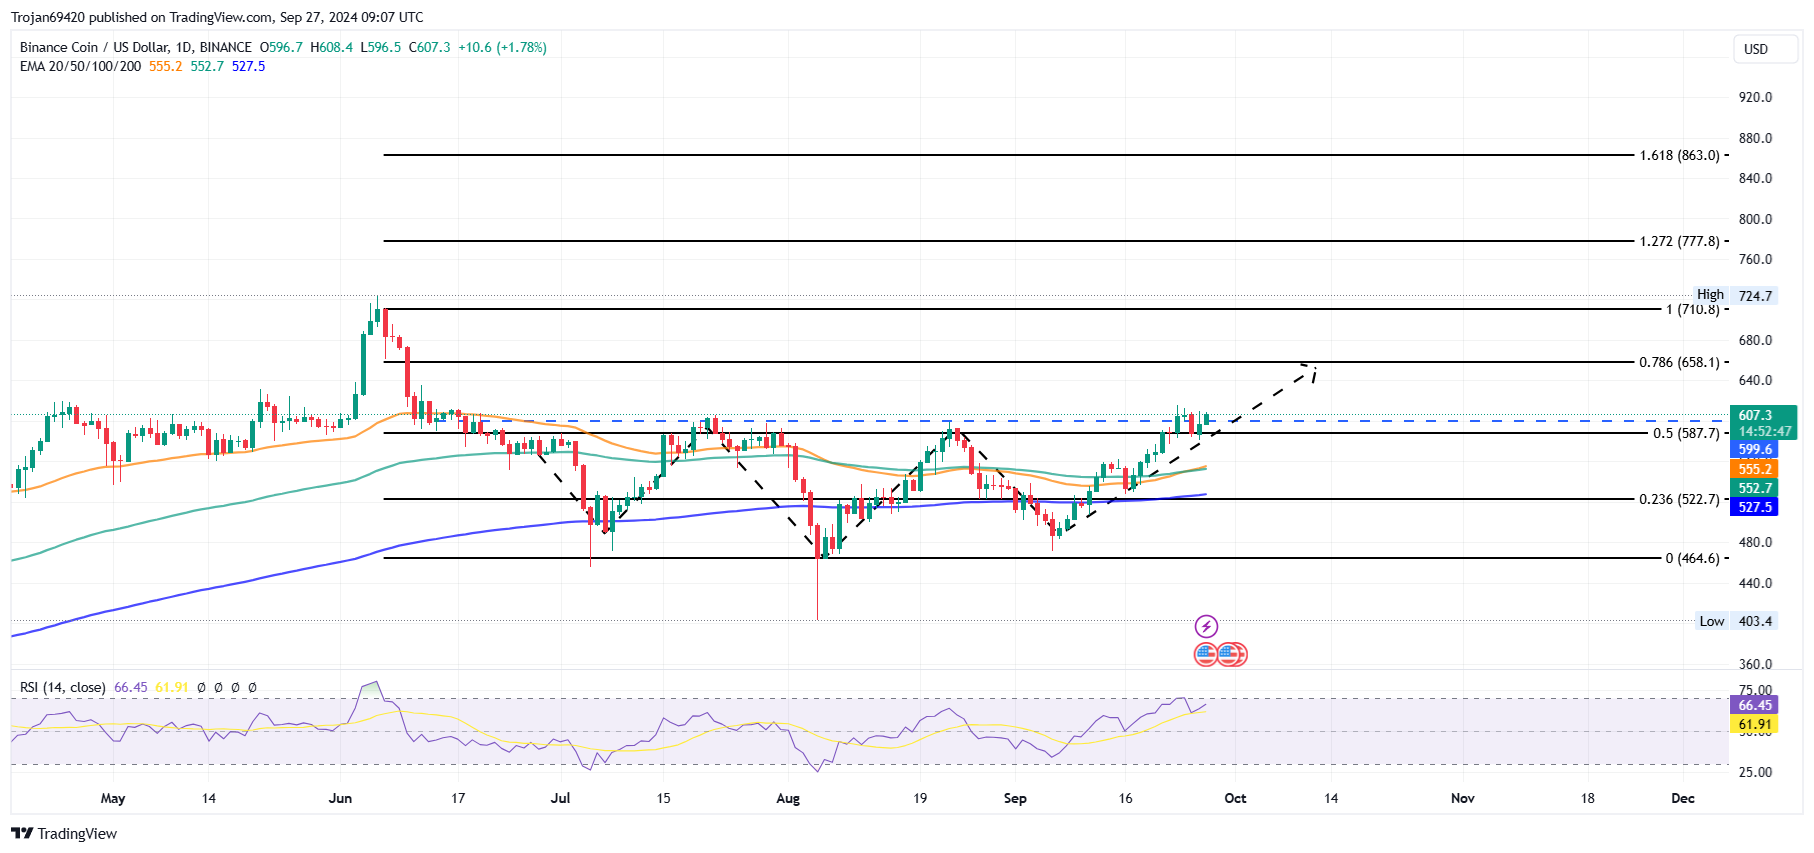The height and width of the screenshot is (853, 1814).
Task: Click the blue EMA 527.5 price label
Action: pyautogui.click(x=1755, y=507)
